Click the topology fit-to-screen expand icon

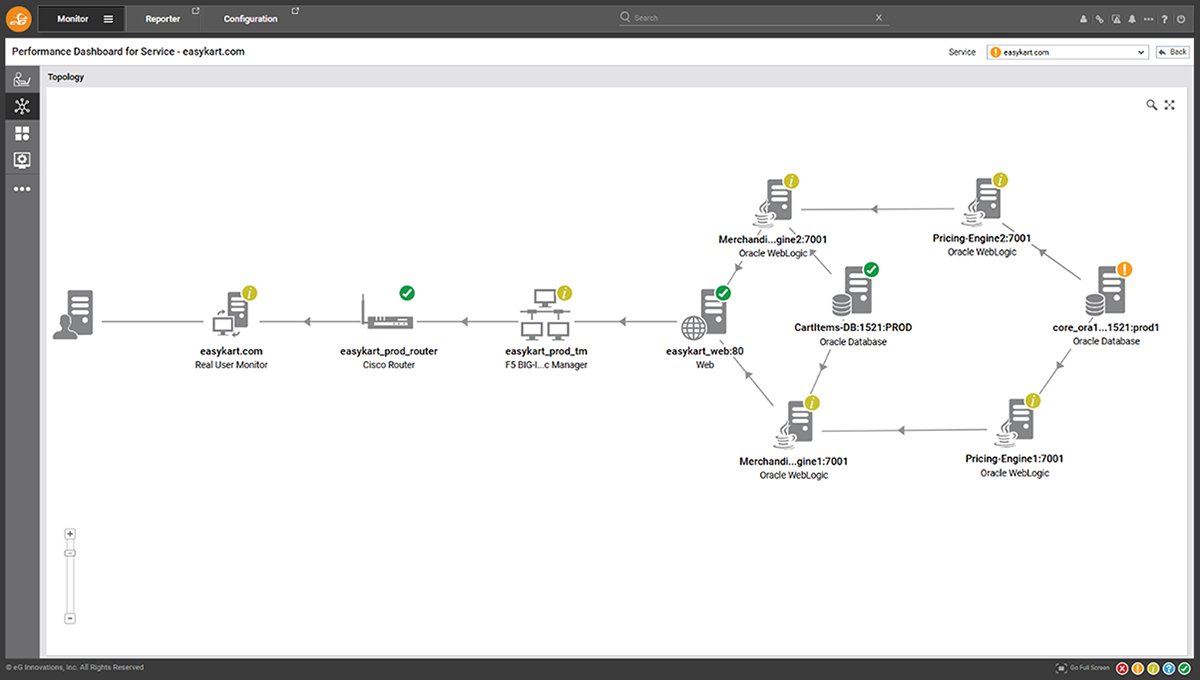tap(1170, 105)
